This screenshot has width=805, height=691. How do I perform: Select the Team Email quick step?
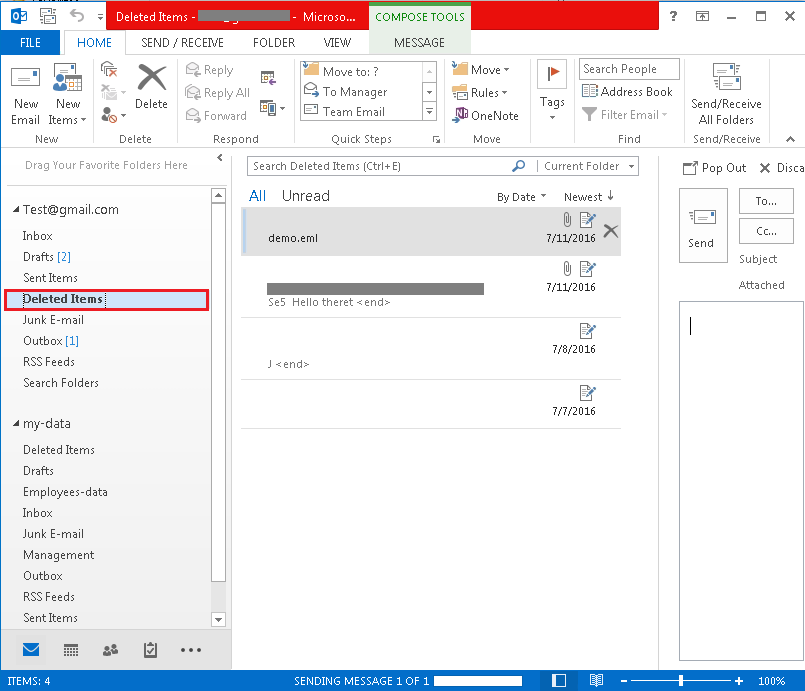tap(362, 111)
